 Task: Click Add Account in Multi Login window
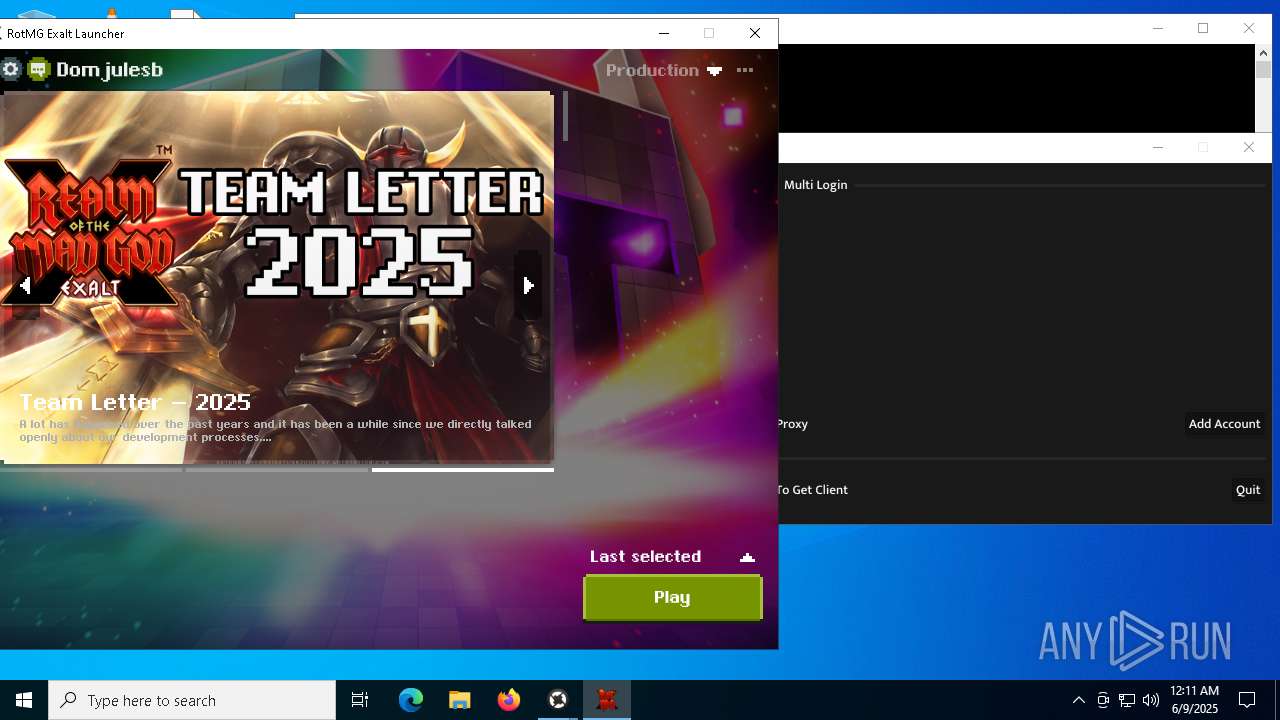[x=1224, y=424]
